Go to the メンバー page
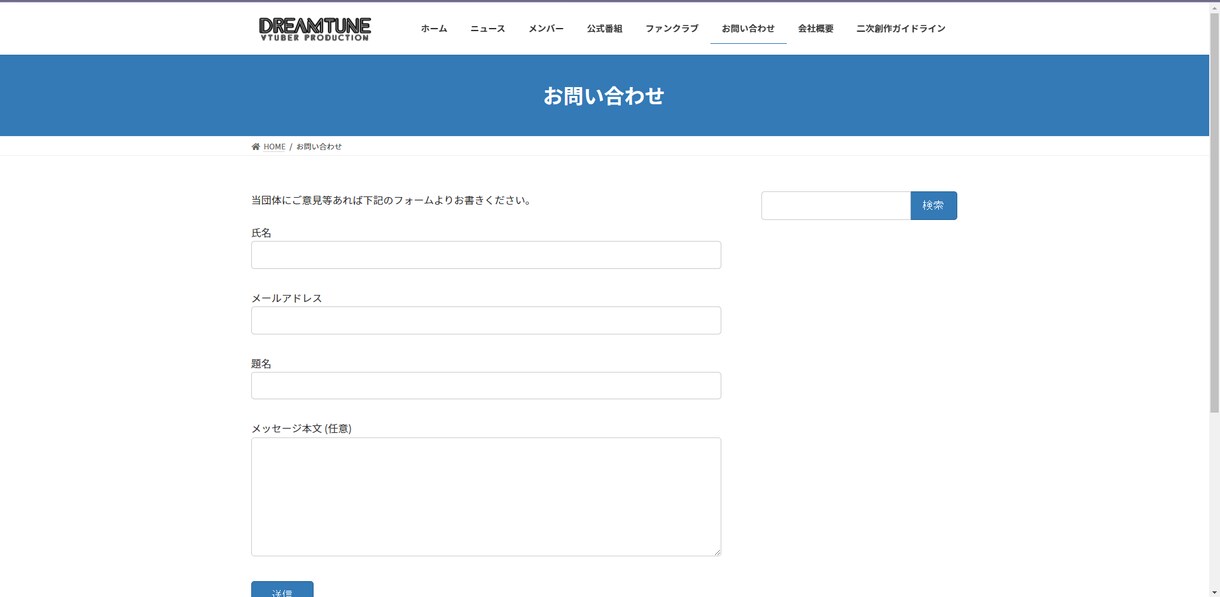The height and width of the screenshot is (597, 1220). click(x=546, y=29)
